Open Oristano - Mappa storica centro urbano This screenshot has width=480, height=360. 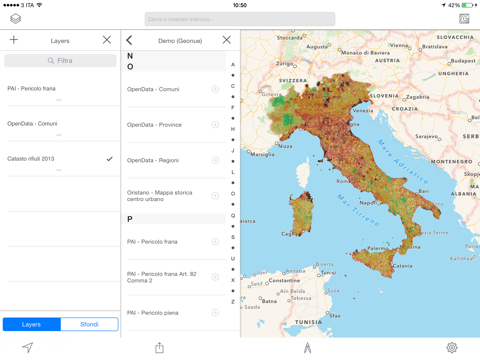(173, 196)
